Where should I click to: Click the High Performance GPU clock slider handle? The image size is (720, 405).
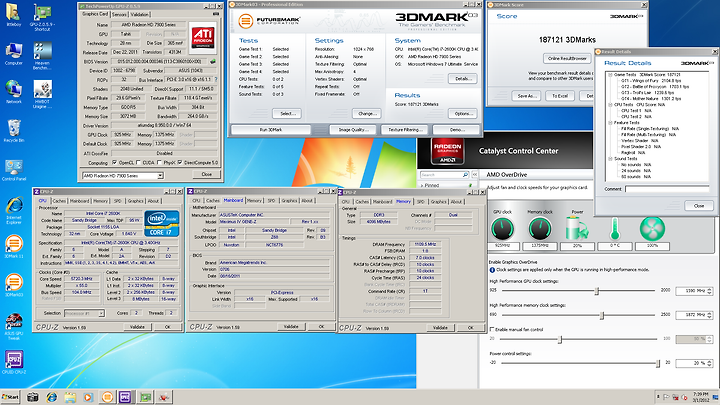coord(597,291)
